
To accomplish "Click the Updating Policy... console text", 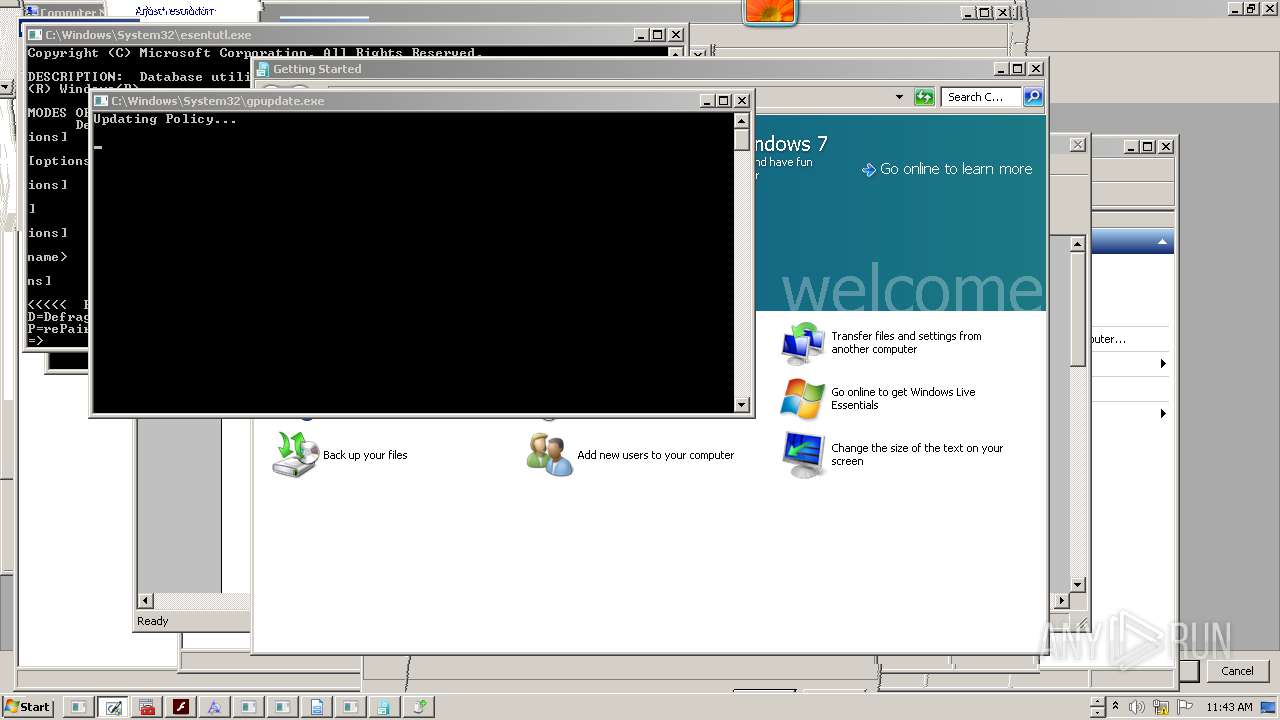I will coord(165,119).
